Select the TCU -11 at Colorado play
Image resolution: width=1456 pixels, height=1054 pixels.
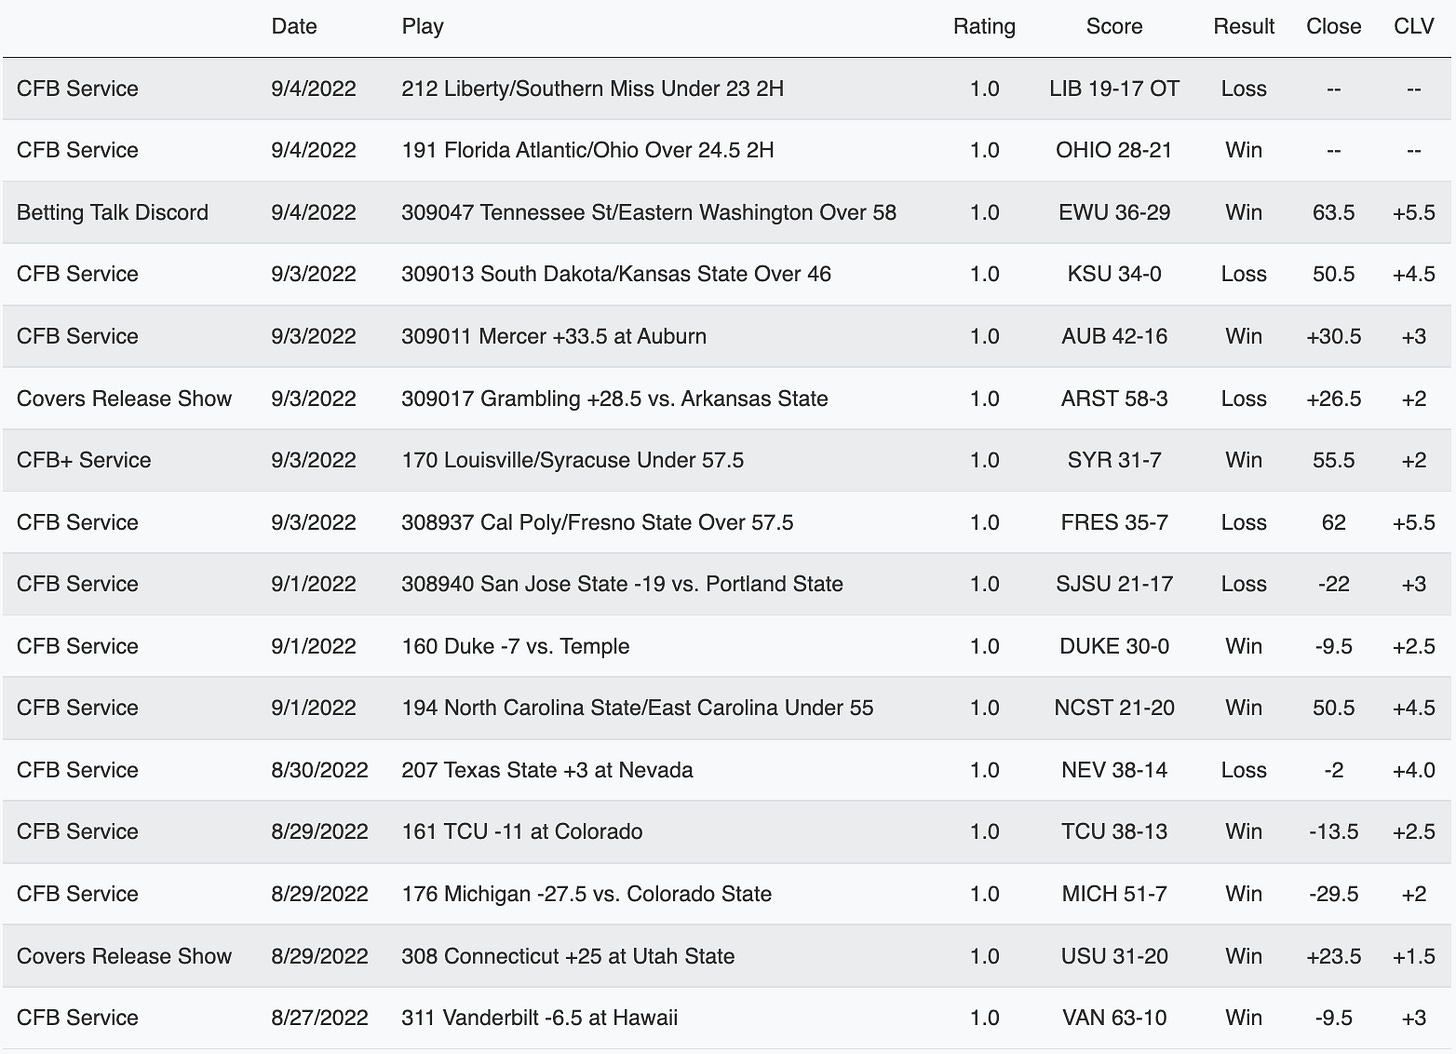pyautogui.click(x=522, y=832)
